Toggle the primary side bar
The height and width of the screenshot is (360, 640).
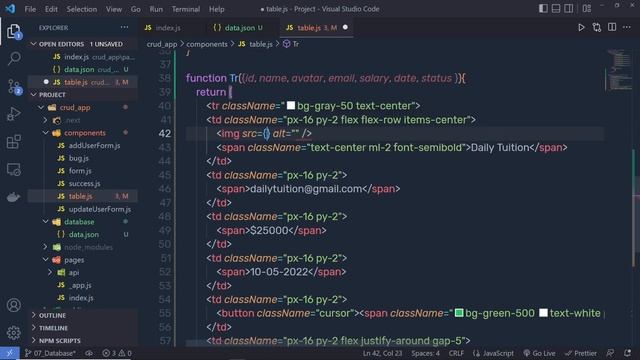(543, 9)
